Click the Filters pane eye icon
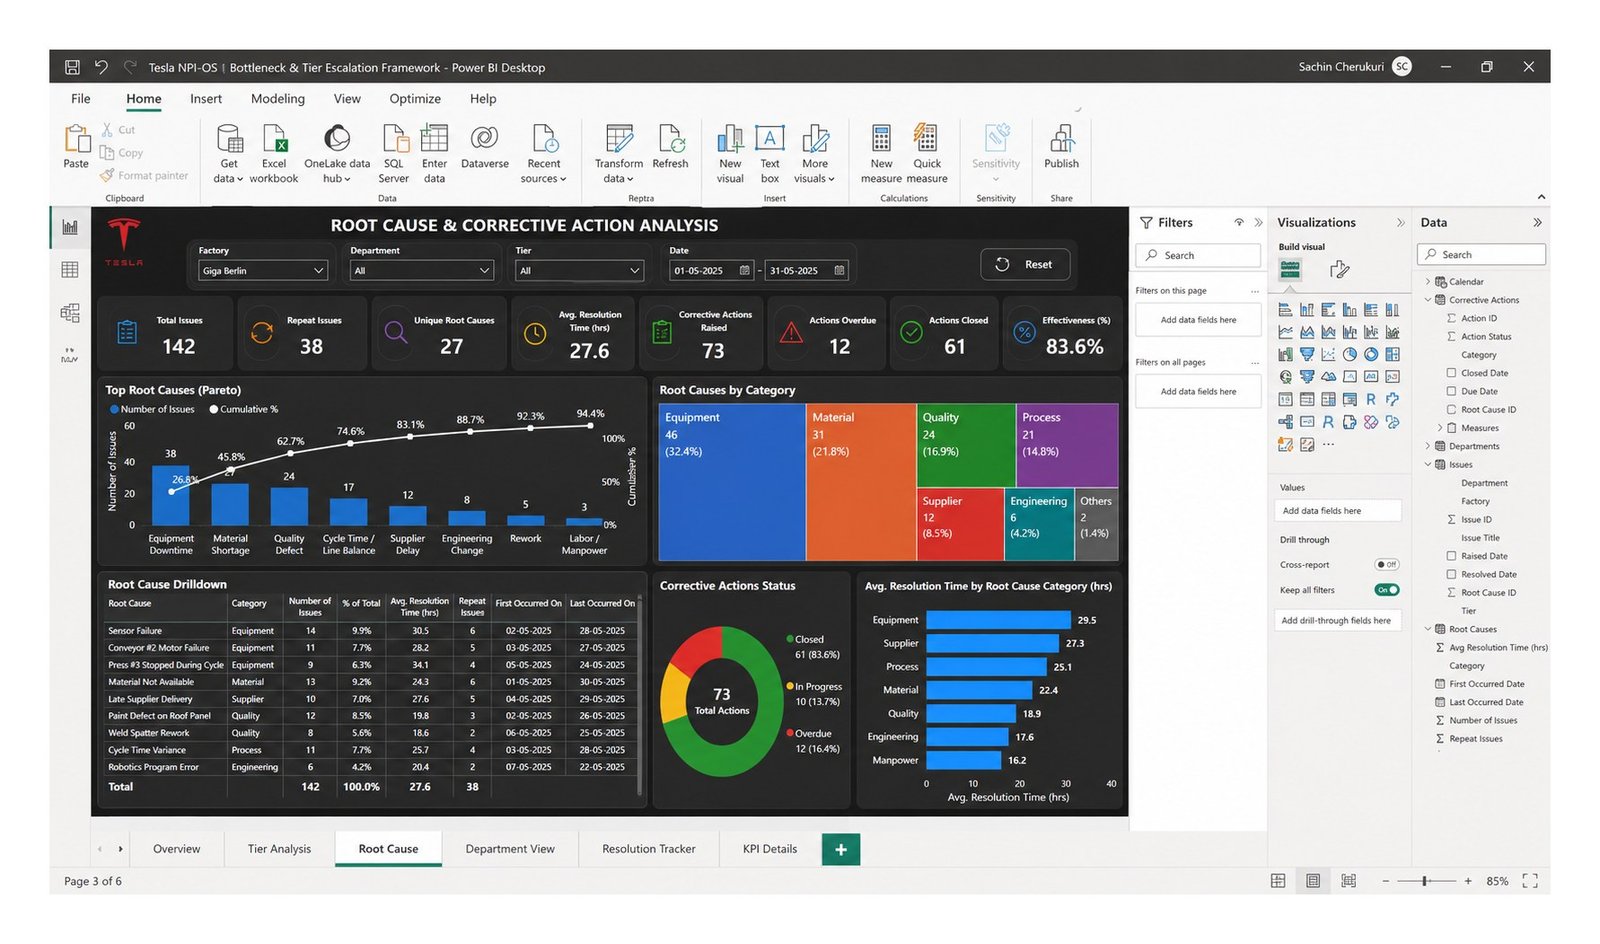 (x=1239, y=222)
